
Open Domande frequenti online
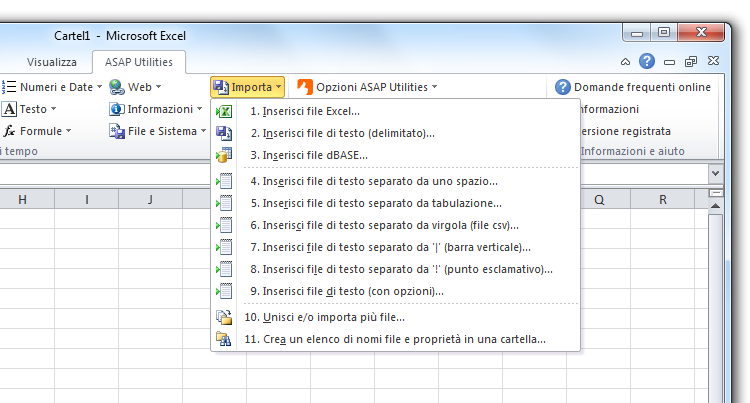[x=633, y=87]
